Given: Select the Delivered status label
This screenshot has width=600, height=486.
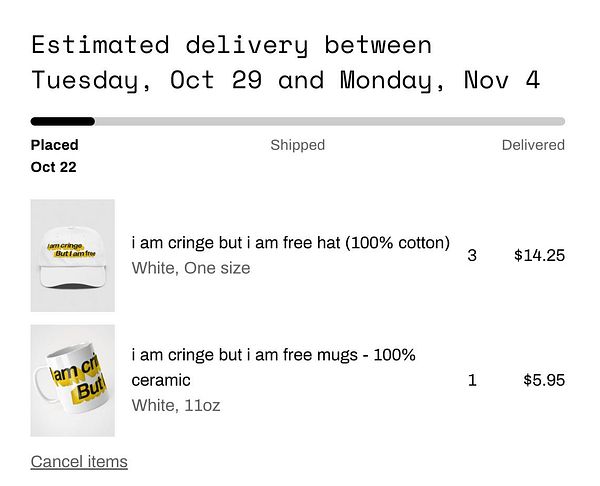Looking at the screenshot, I should click(533, 145).
